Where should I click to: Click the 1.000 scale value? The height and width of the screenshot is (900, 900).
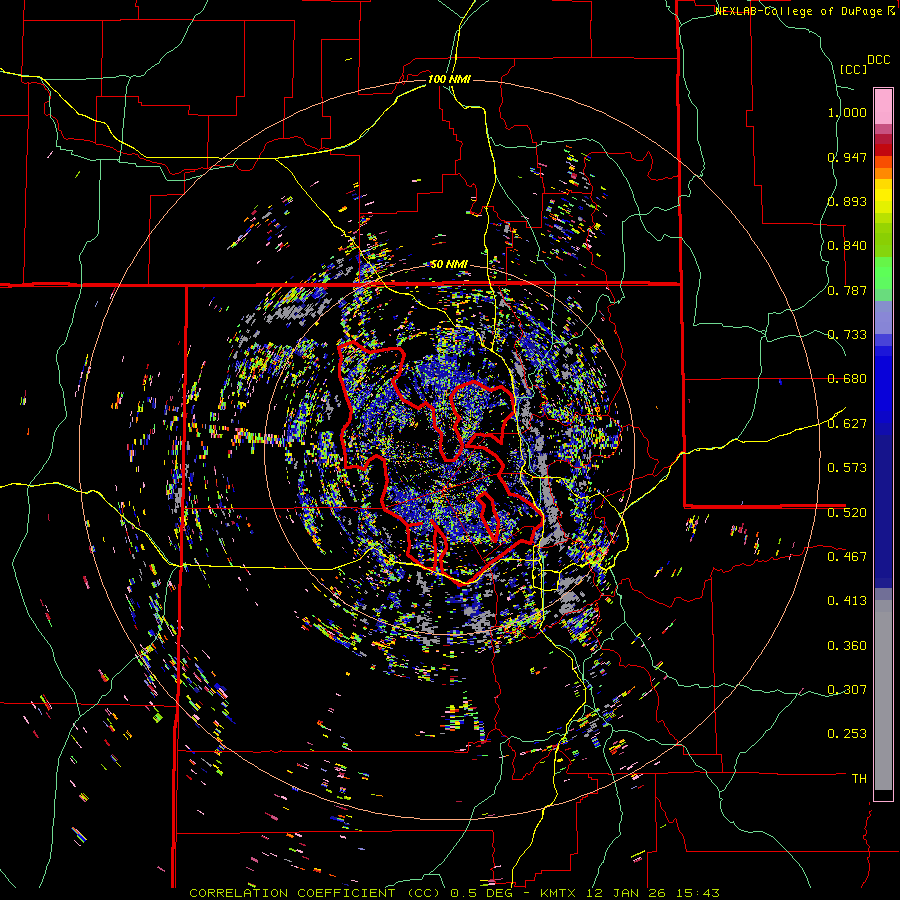[x=847, y=112]
